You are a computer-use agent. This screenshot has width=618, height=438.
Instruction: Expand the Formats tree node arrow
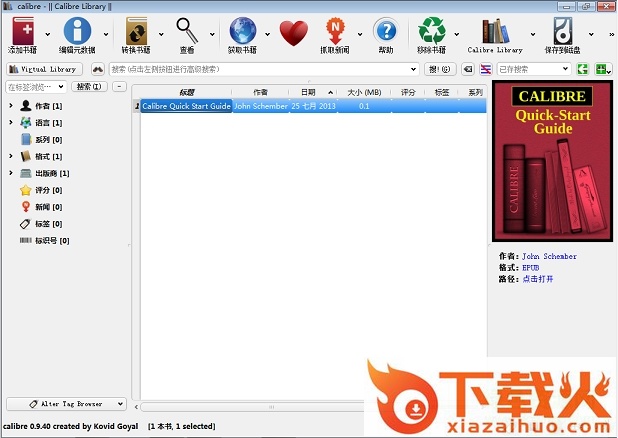coord(11,156)
